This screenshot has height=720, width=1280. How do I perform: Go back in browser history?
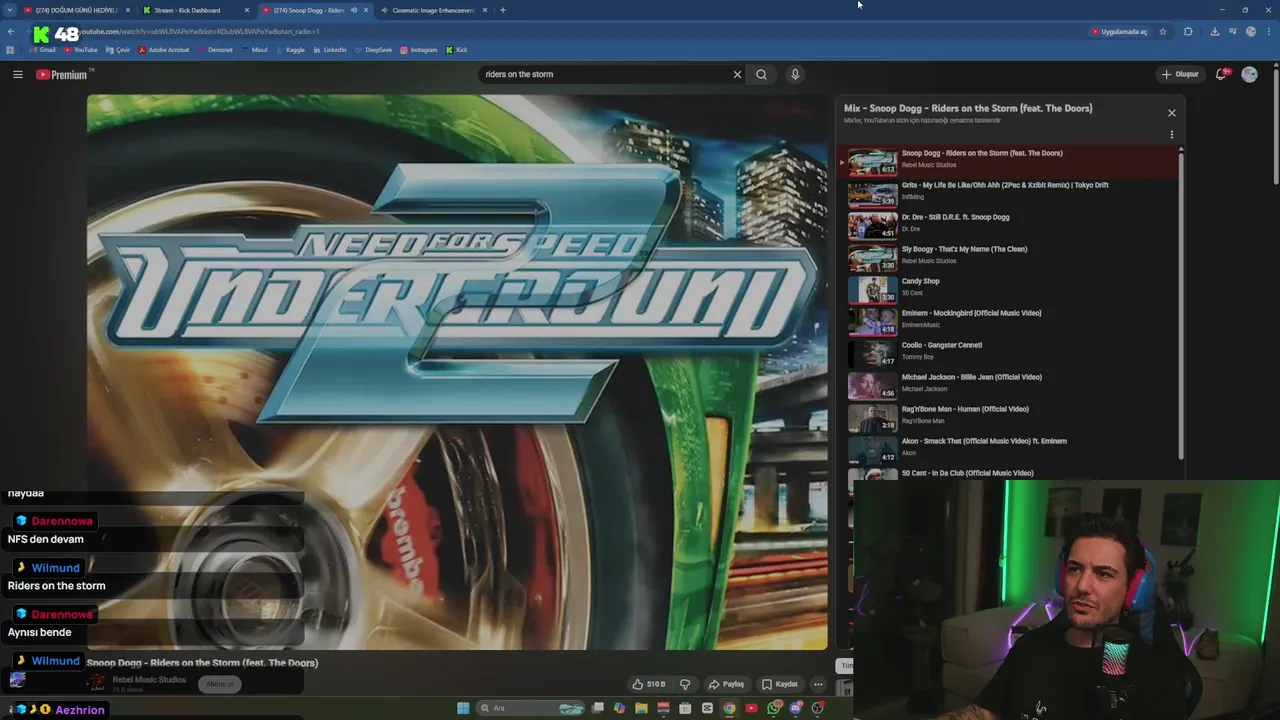[x=11, y=32]
